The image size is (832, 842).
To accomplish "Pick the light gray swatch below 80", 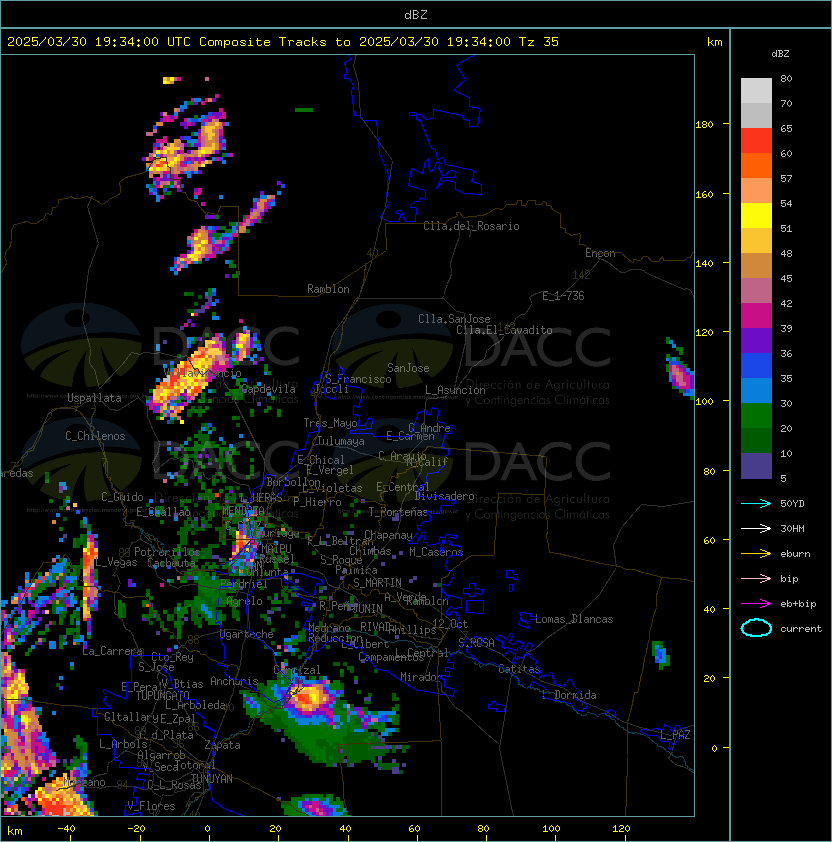I will [x=756, y=90].
